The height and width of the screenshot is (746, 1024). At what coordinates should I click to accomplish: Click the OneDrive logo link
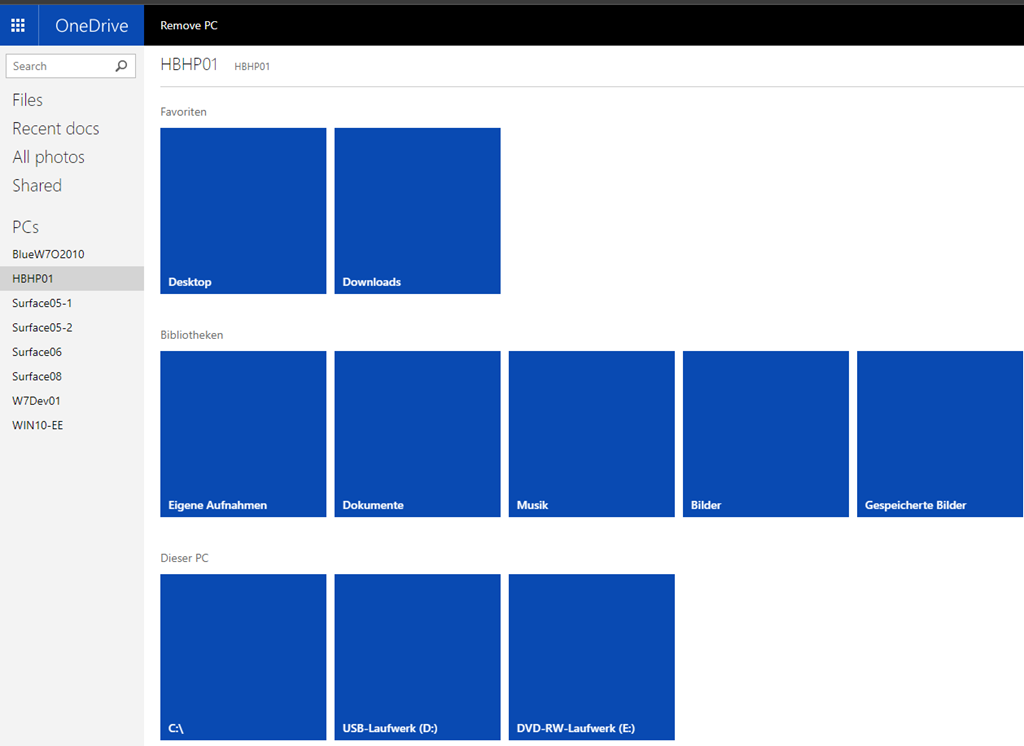(x=91, y=25)
